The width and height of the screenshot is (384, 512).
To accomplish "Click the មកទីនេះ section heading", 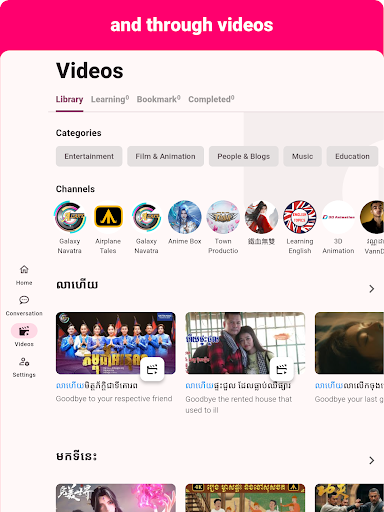I will coord(76,456).
